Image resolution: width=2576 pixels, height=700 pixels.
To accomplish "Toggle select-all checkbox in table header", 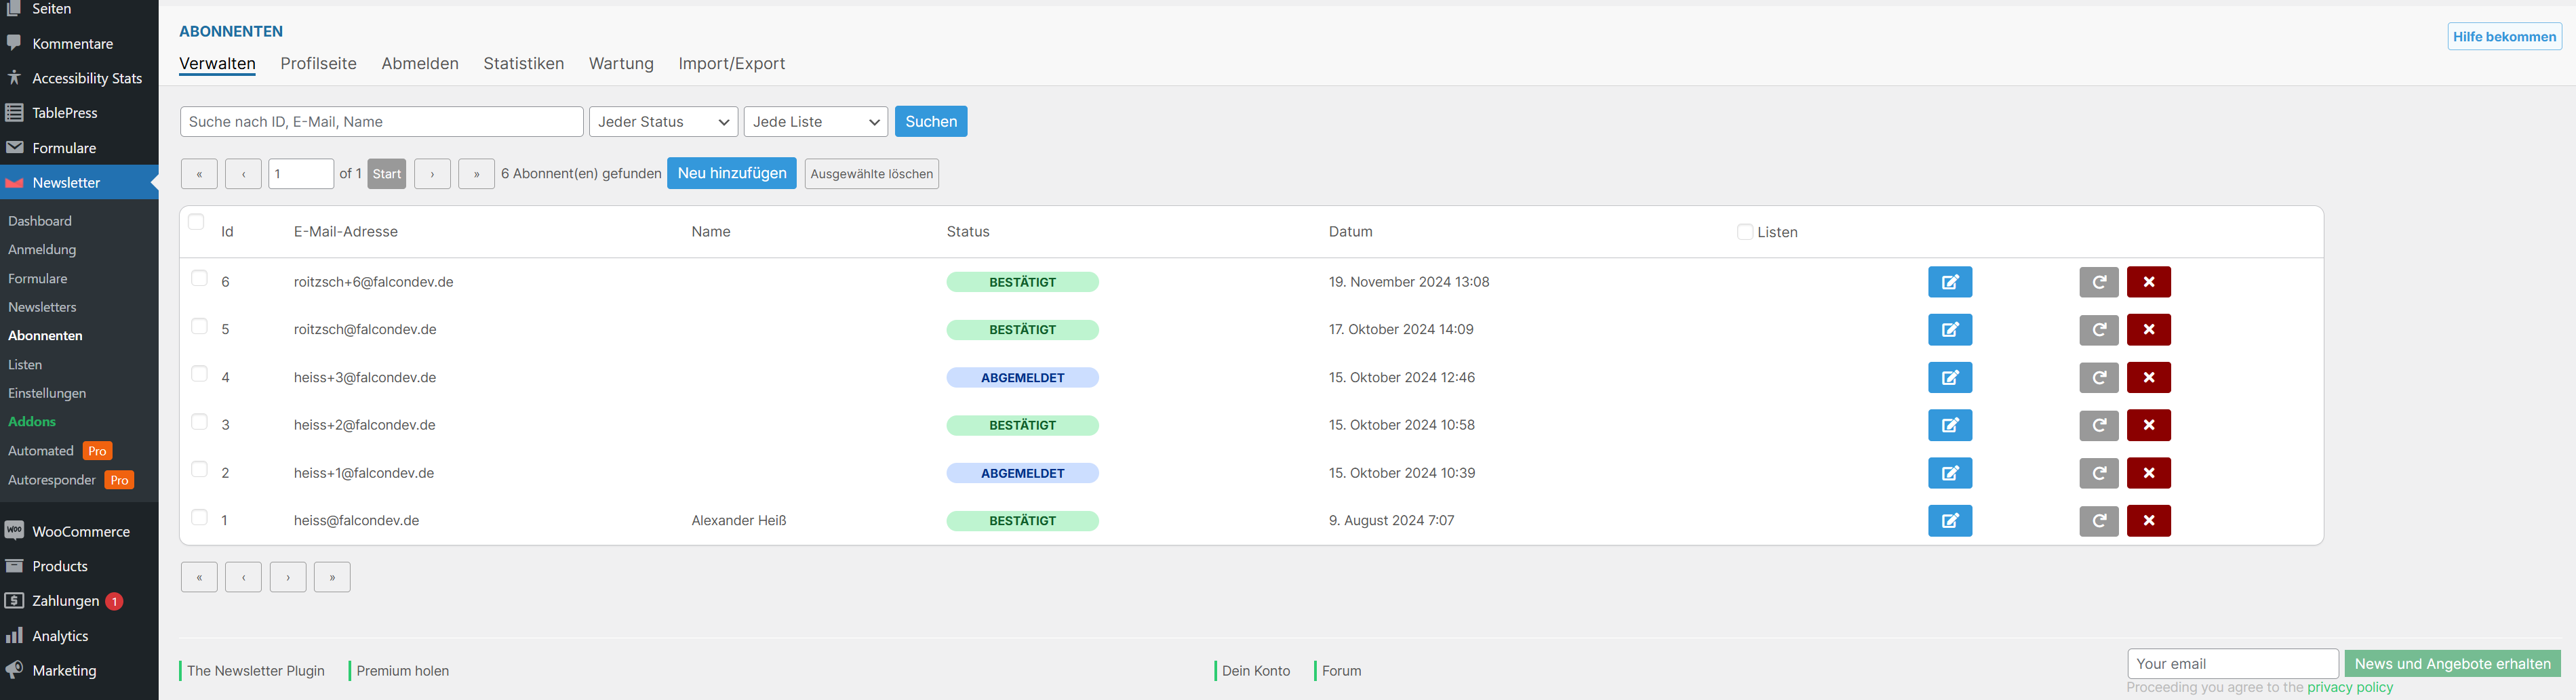I will click(196, 222).
